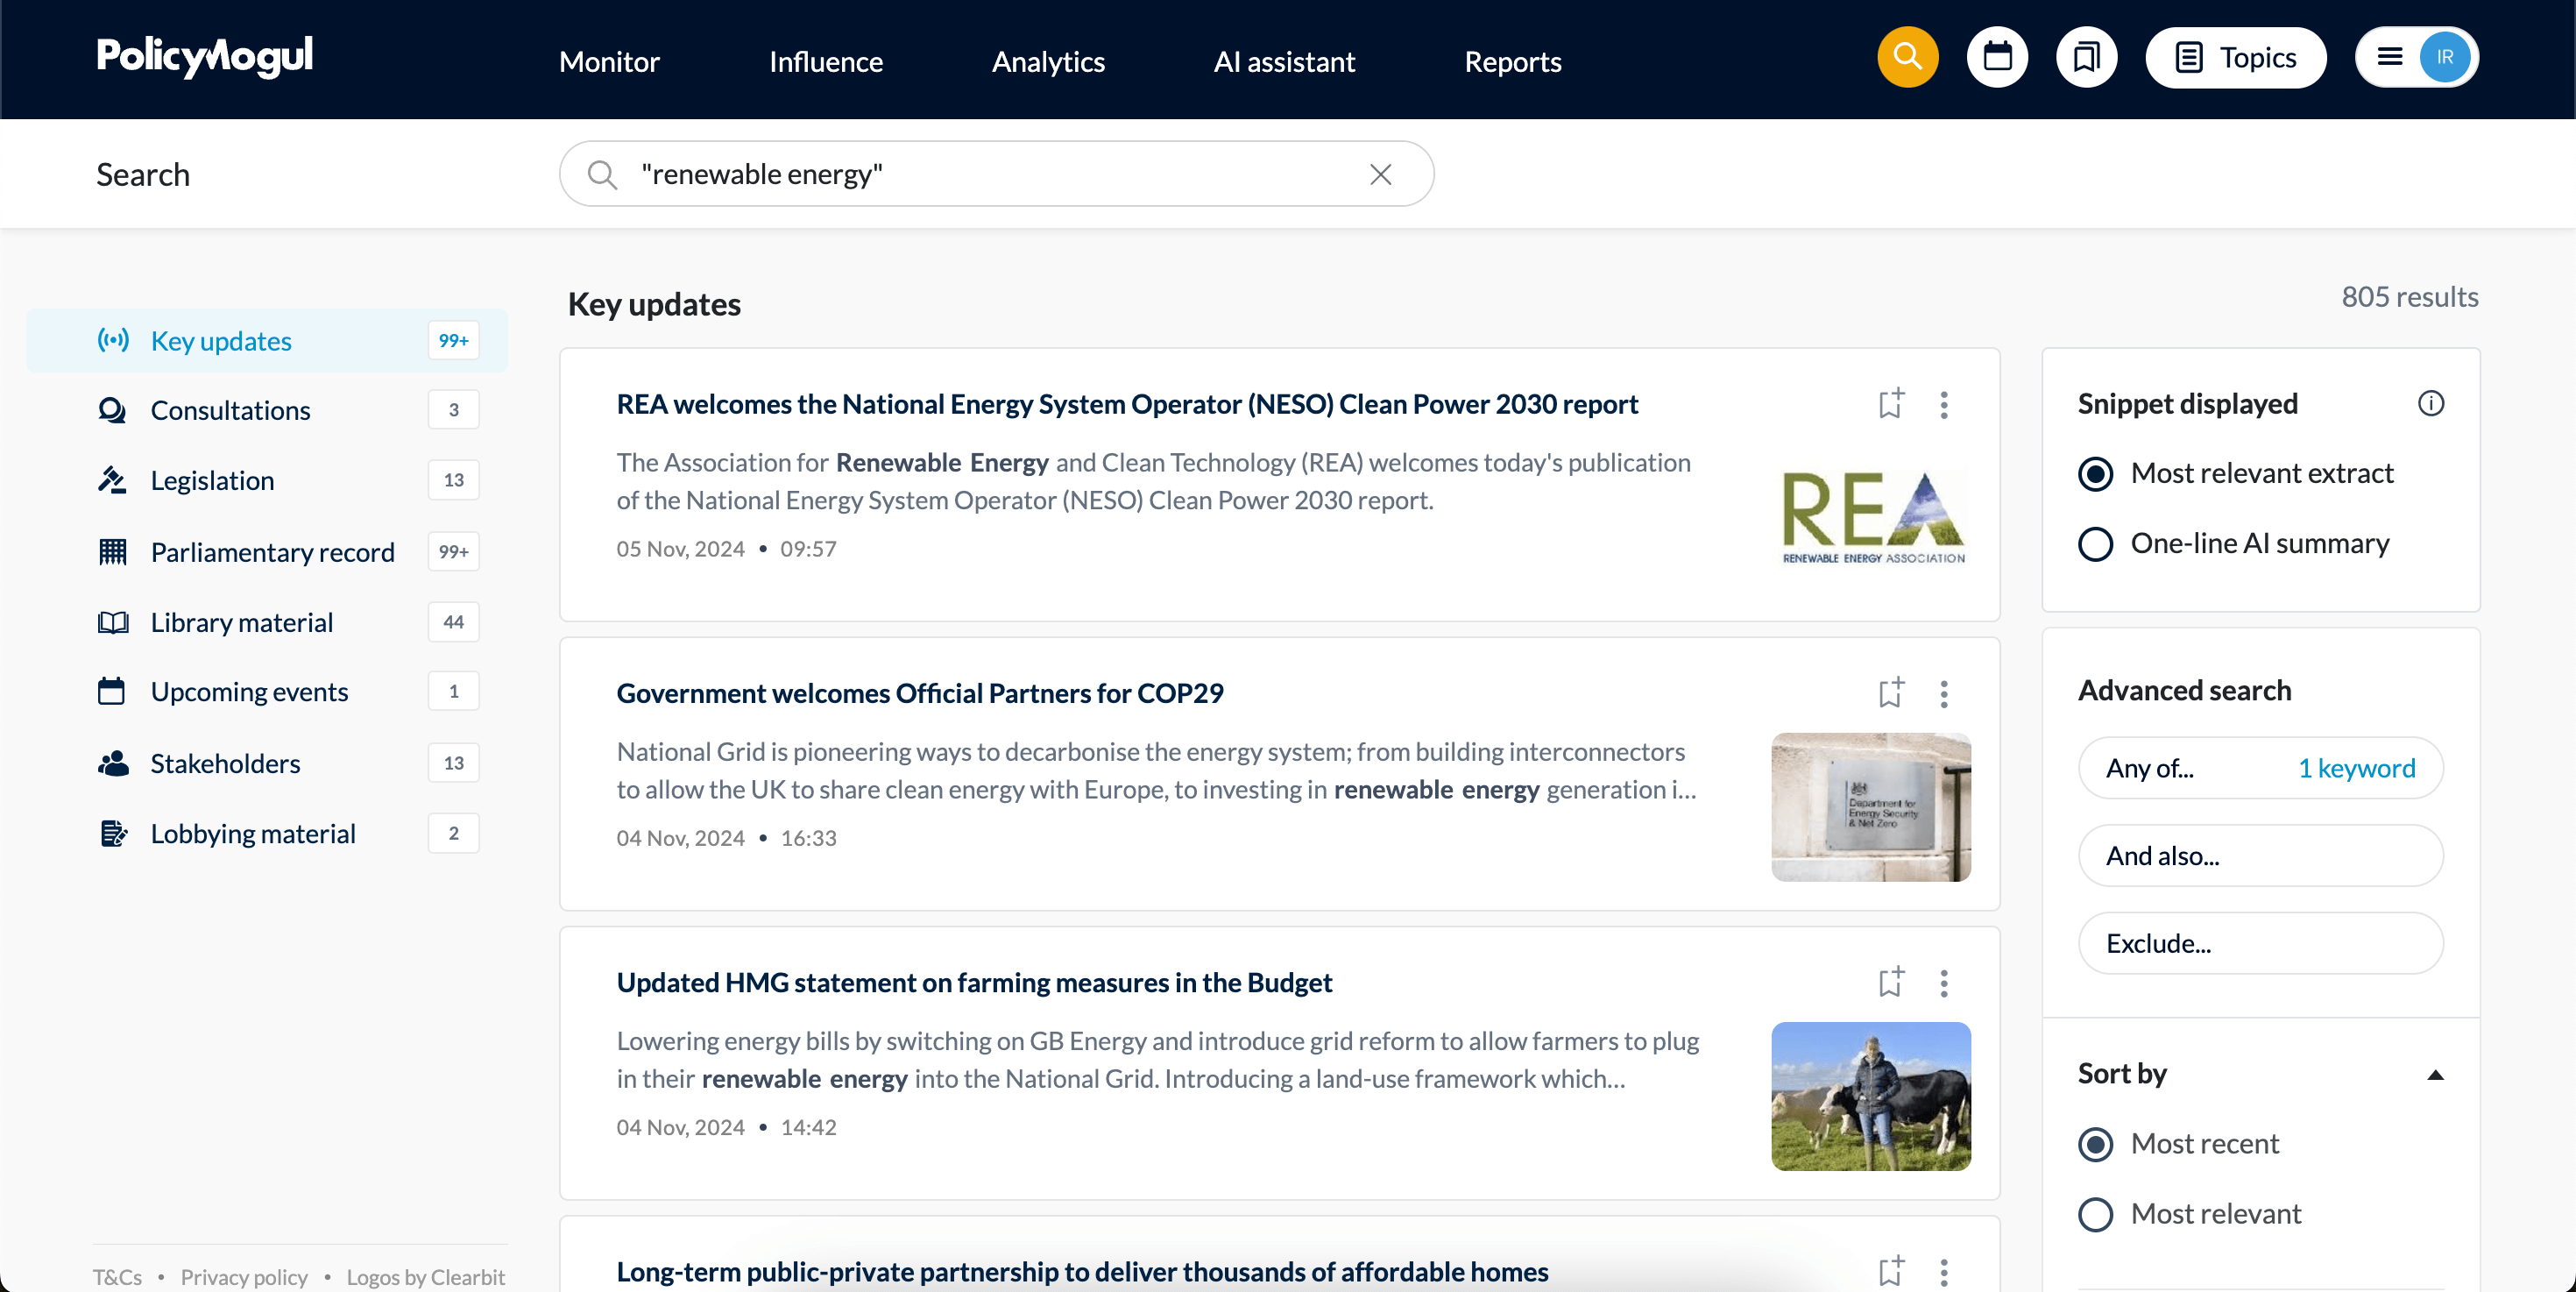Screen dimensions: 2576x1292
Task: Clear the search query with X icon
Action: click(x=1380, y=175)
